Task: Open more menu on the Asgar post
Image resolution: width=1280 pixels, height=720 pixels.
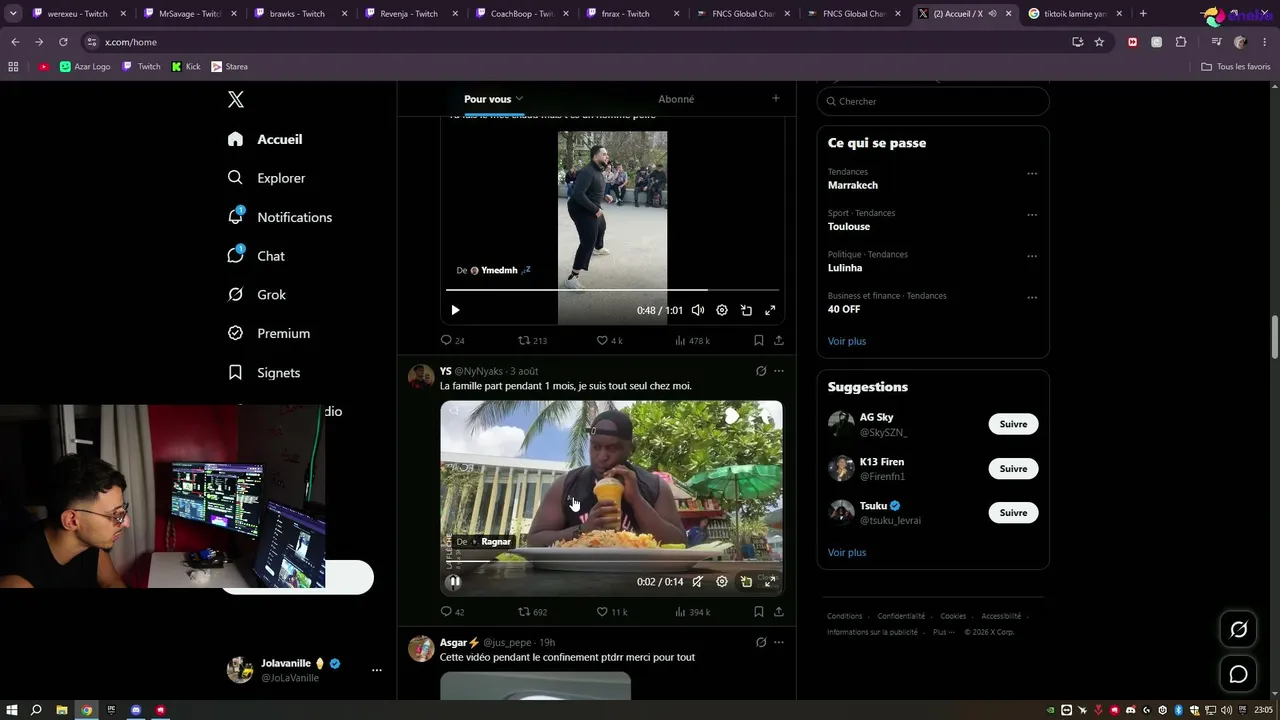Action: [779, 642]
